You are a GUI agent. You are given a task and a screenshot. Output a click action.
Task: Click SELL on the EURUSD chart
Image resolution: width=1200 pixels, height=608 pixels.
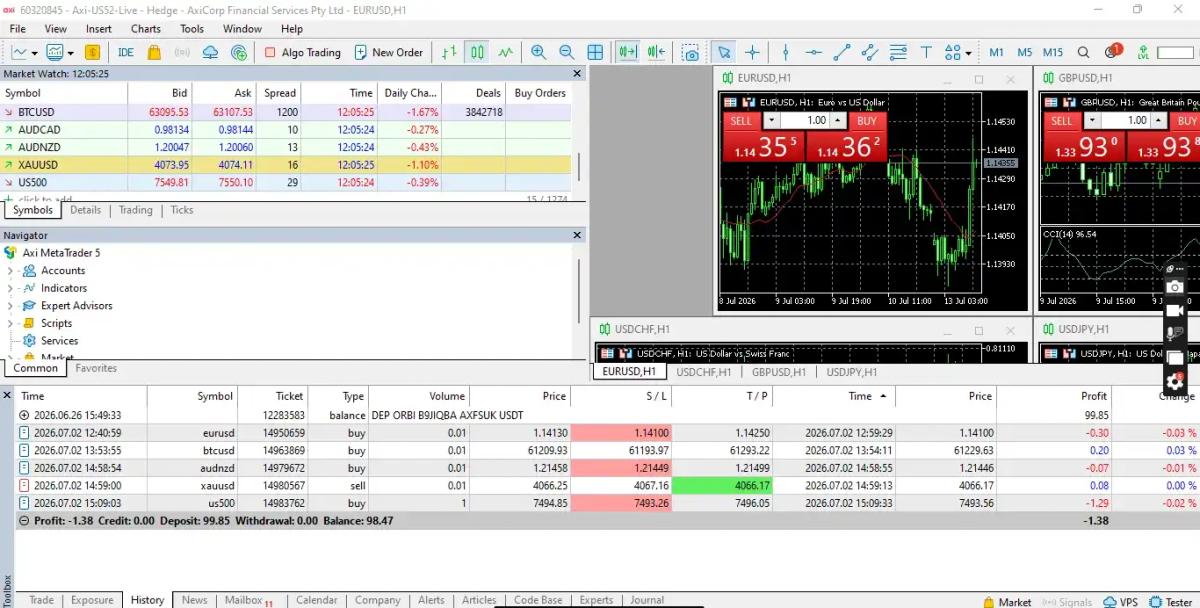tap(740, 121)
